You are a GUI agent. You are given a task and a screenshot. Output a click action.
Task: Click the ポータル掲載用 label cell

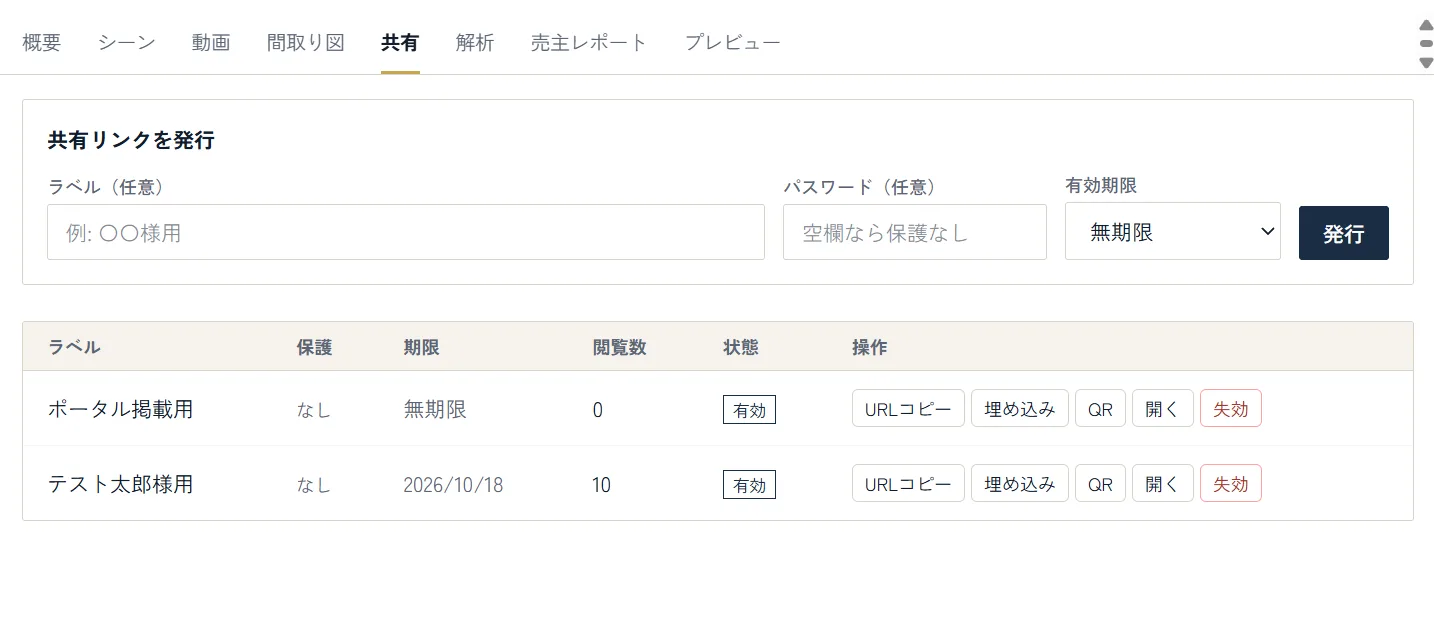[x=121, y=409]
